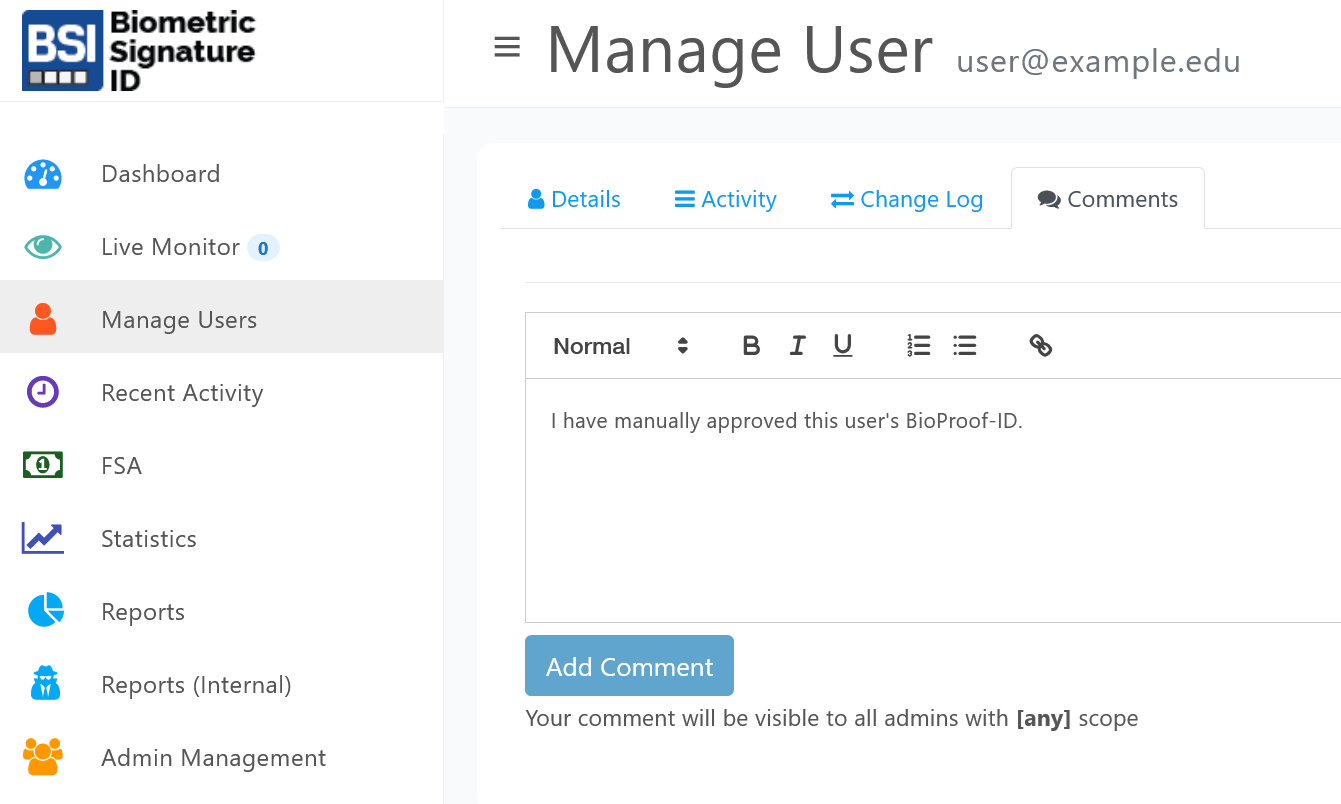The height and width of the screenshot is (804, 1341).
Task: Toggle underline formatting in editor
Action: 843,346
